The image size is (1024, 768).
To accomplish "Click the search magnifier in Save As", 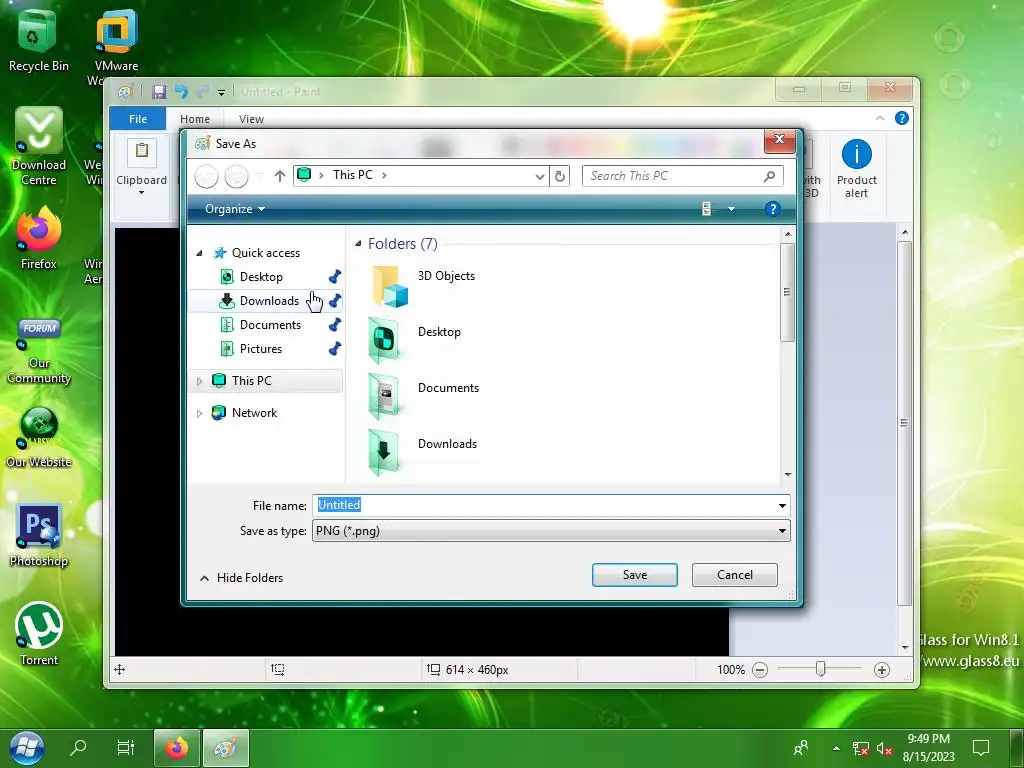I will pos(769,176).
